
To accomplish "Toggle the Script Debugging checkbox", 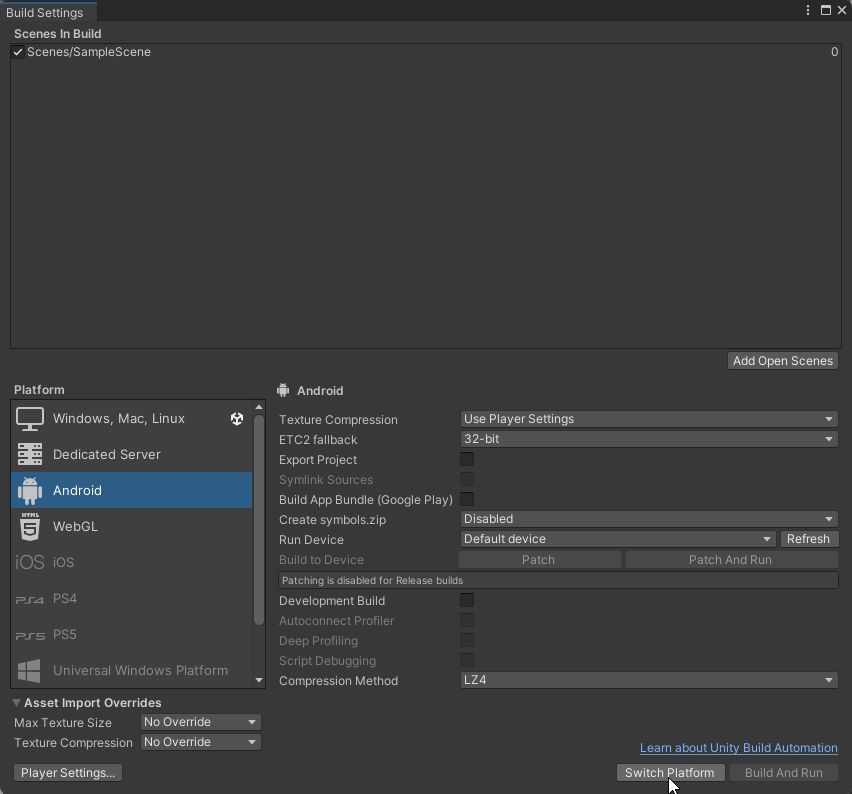I will click(467, 660).
